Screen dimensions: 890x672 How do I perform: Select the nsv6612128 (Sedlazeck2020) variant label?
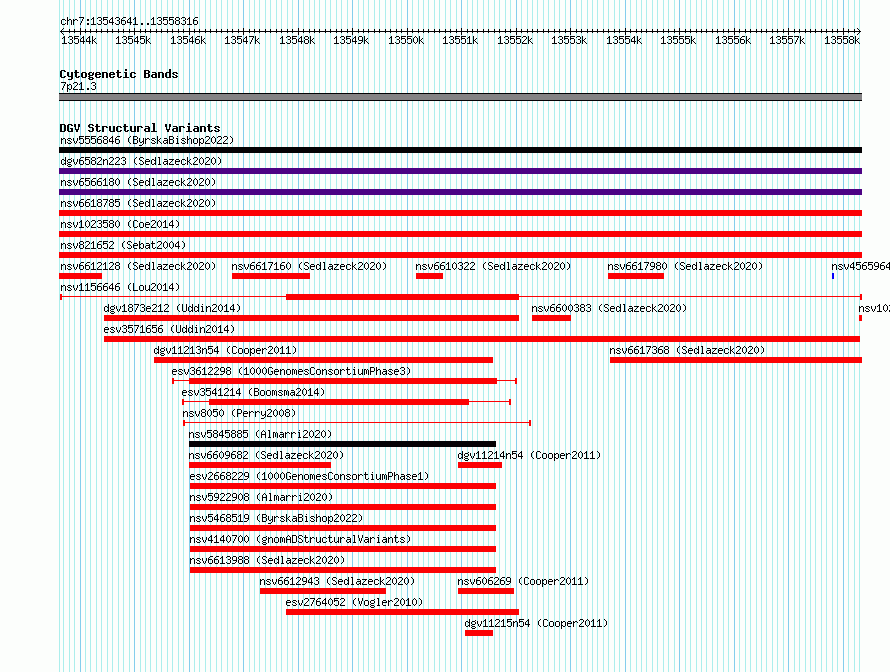coord(138,266)
